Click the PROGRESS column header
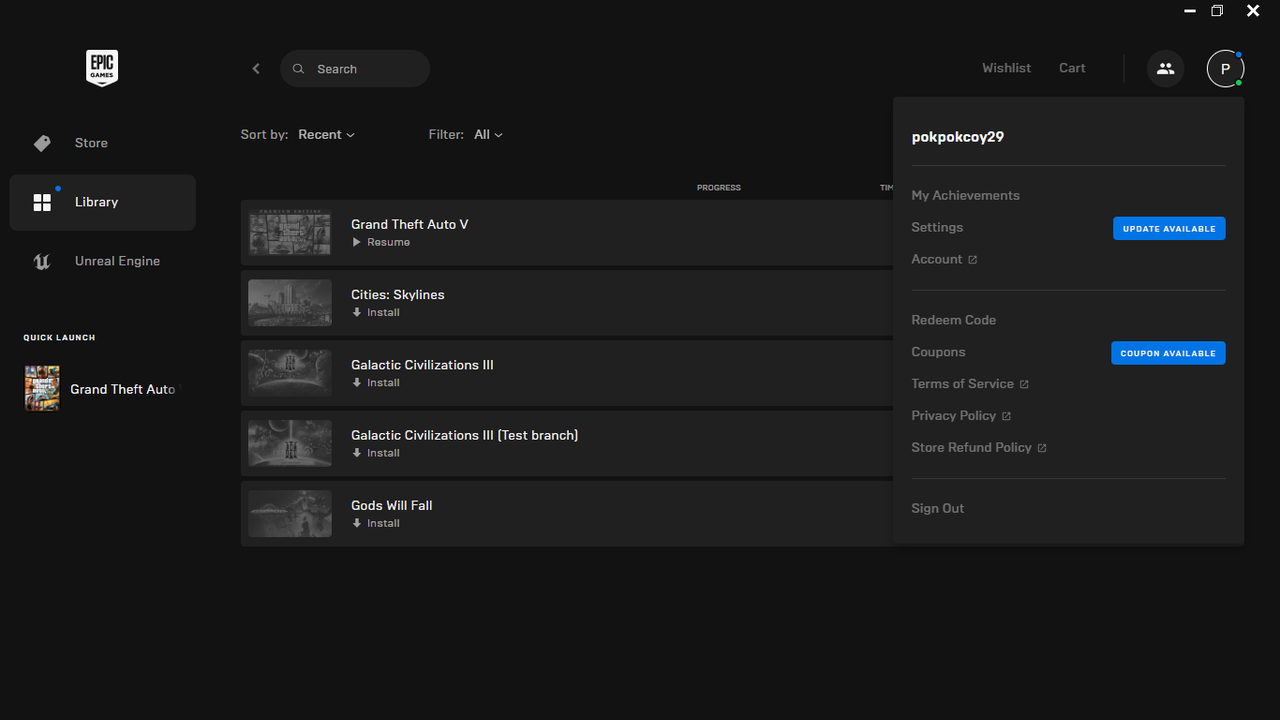The width and height of the screenshot is (1280, 720). 719,188
